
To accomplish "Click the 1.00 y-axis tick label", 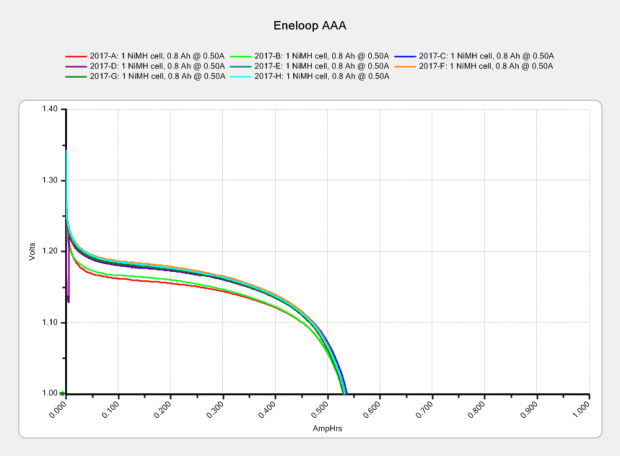I will click(x=50, y=393).
